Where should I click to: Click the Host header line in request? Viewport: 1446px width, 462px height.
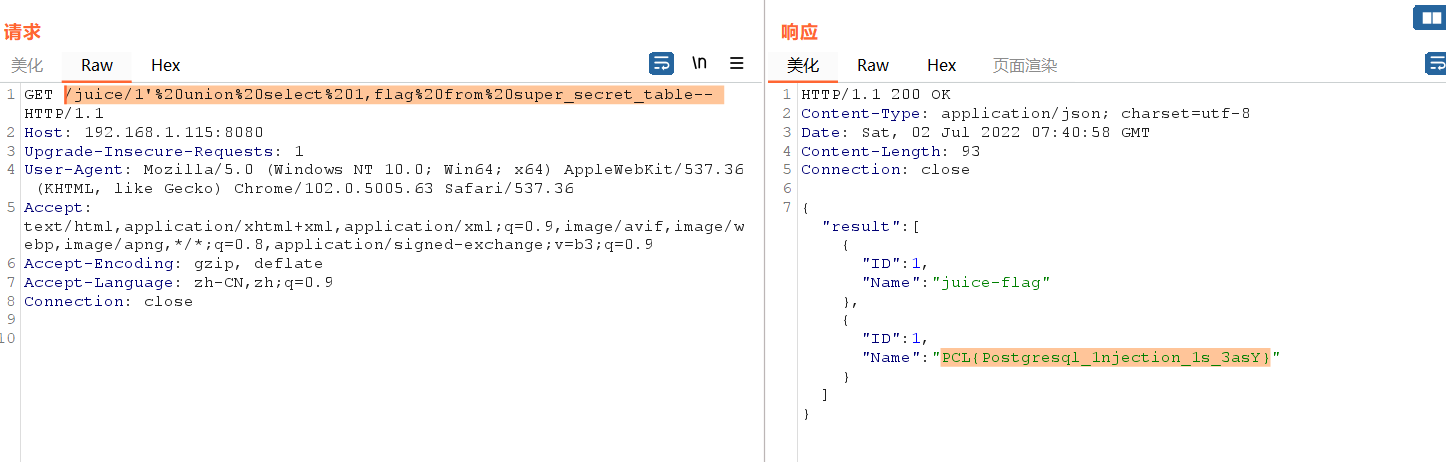click(x=143, y=132)
